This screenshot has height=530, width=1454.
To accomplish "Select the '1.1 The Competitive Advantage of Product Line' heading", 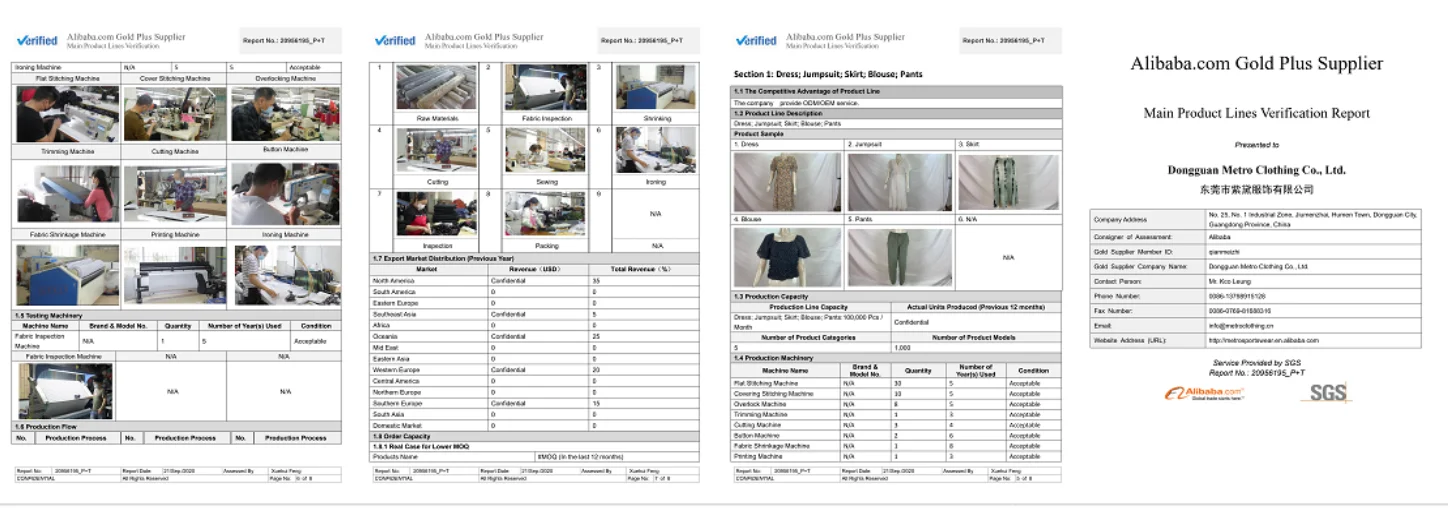I will [805, 91].
